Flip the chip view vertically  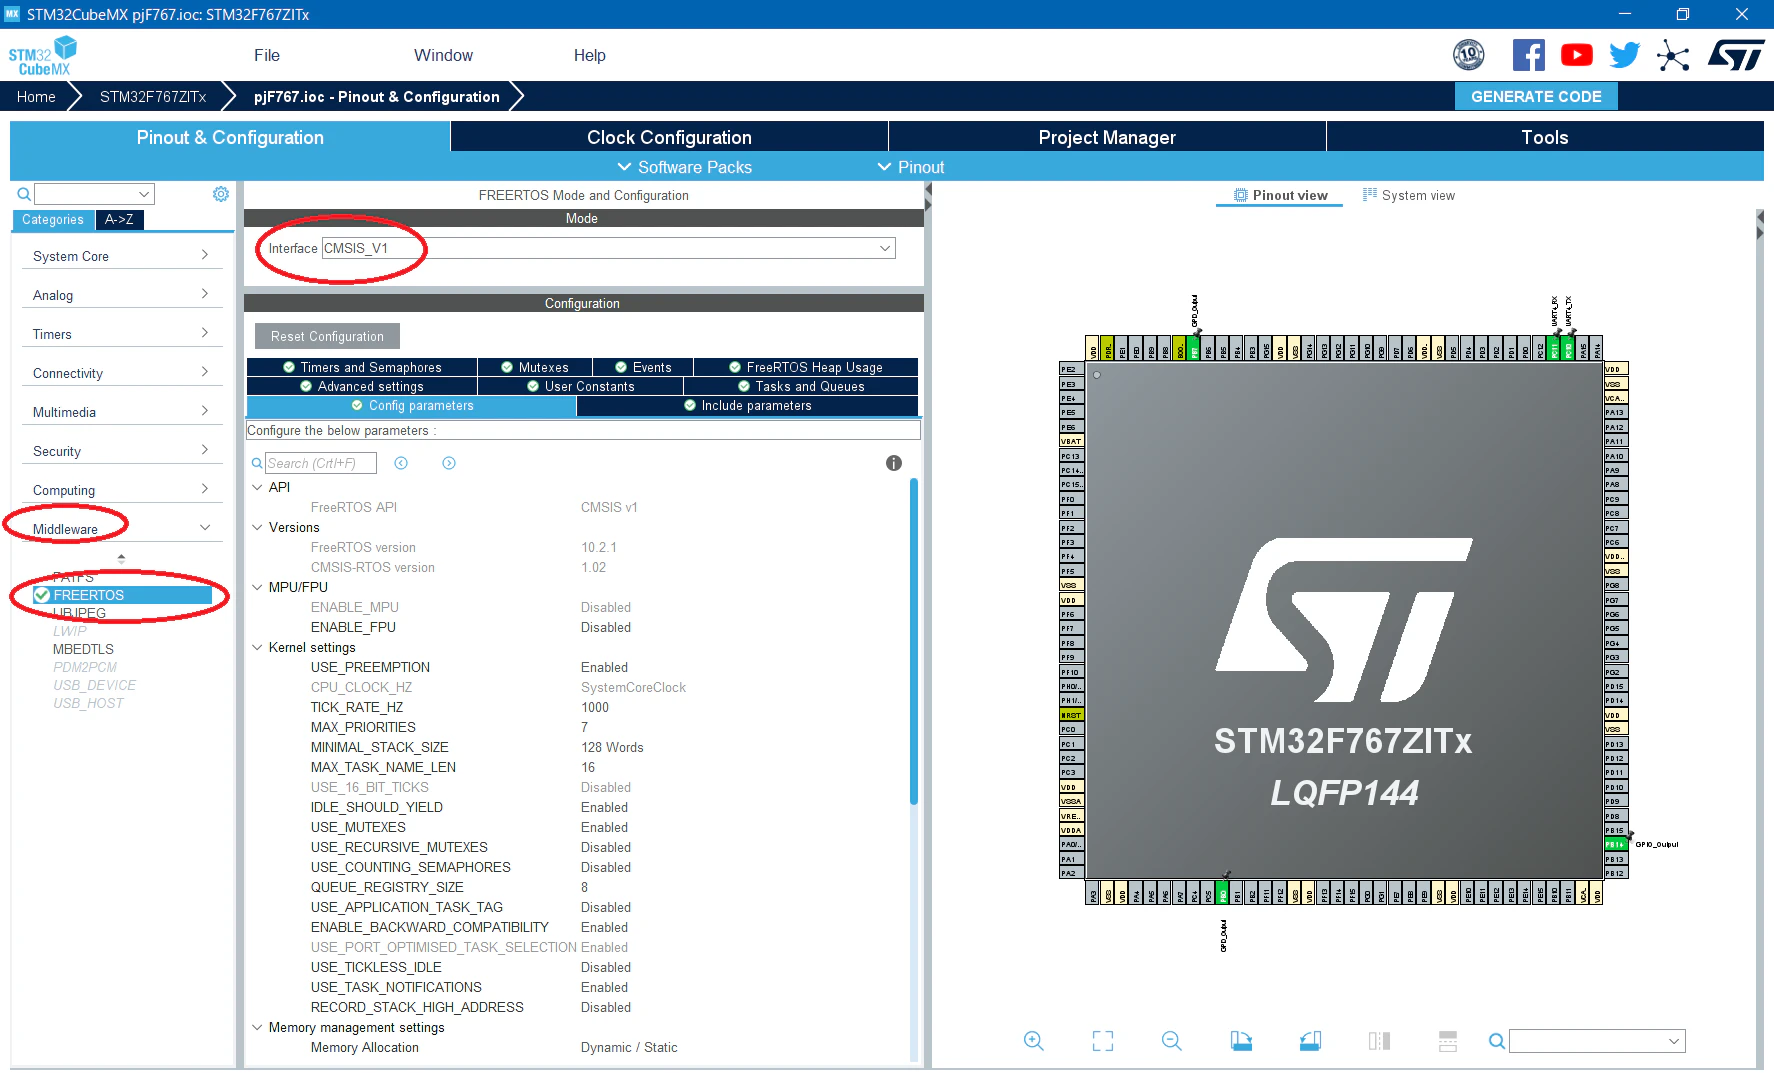1448,1041
